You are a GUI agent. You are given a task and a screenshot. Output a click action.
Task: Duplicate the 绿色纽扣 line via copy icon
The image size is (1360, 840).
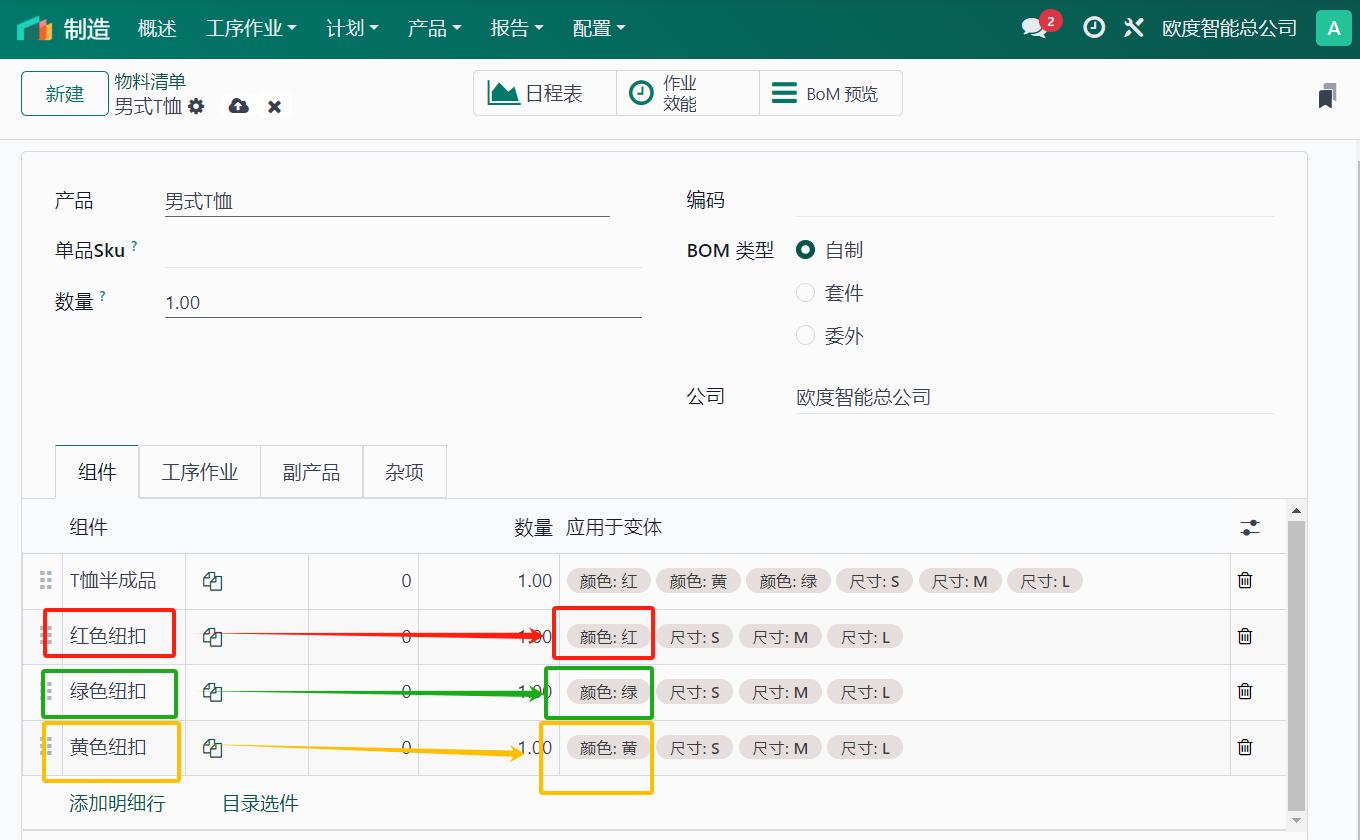[x=211, y=691]
